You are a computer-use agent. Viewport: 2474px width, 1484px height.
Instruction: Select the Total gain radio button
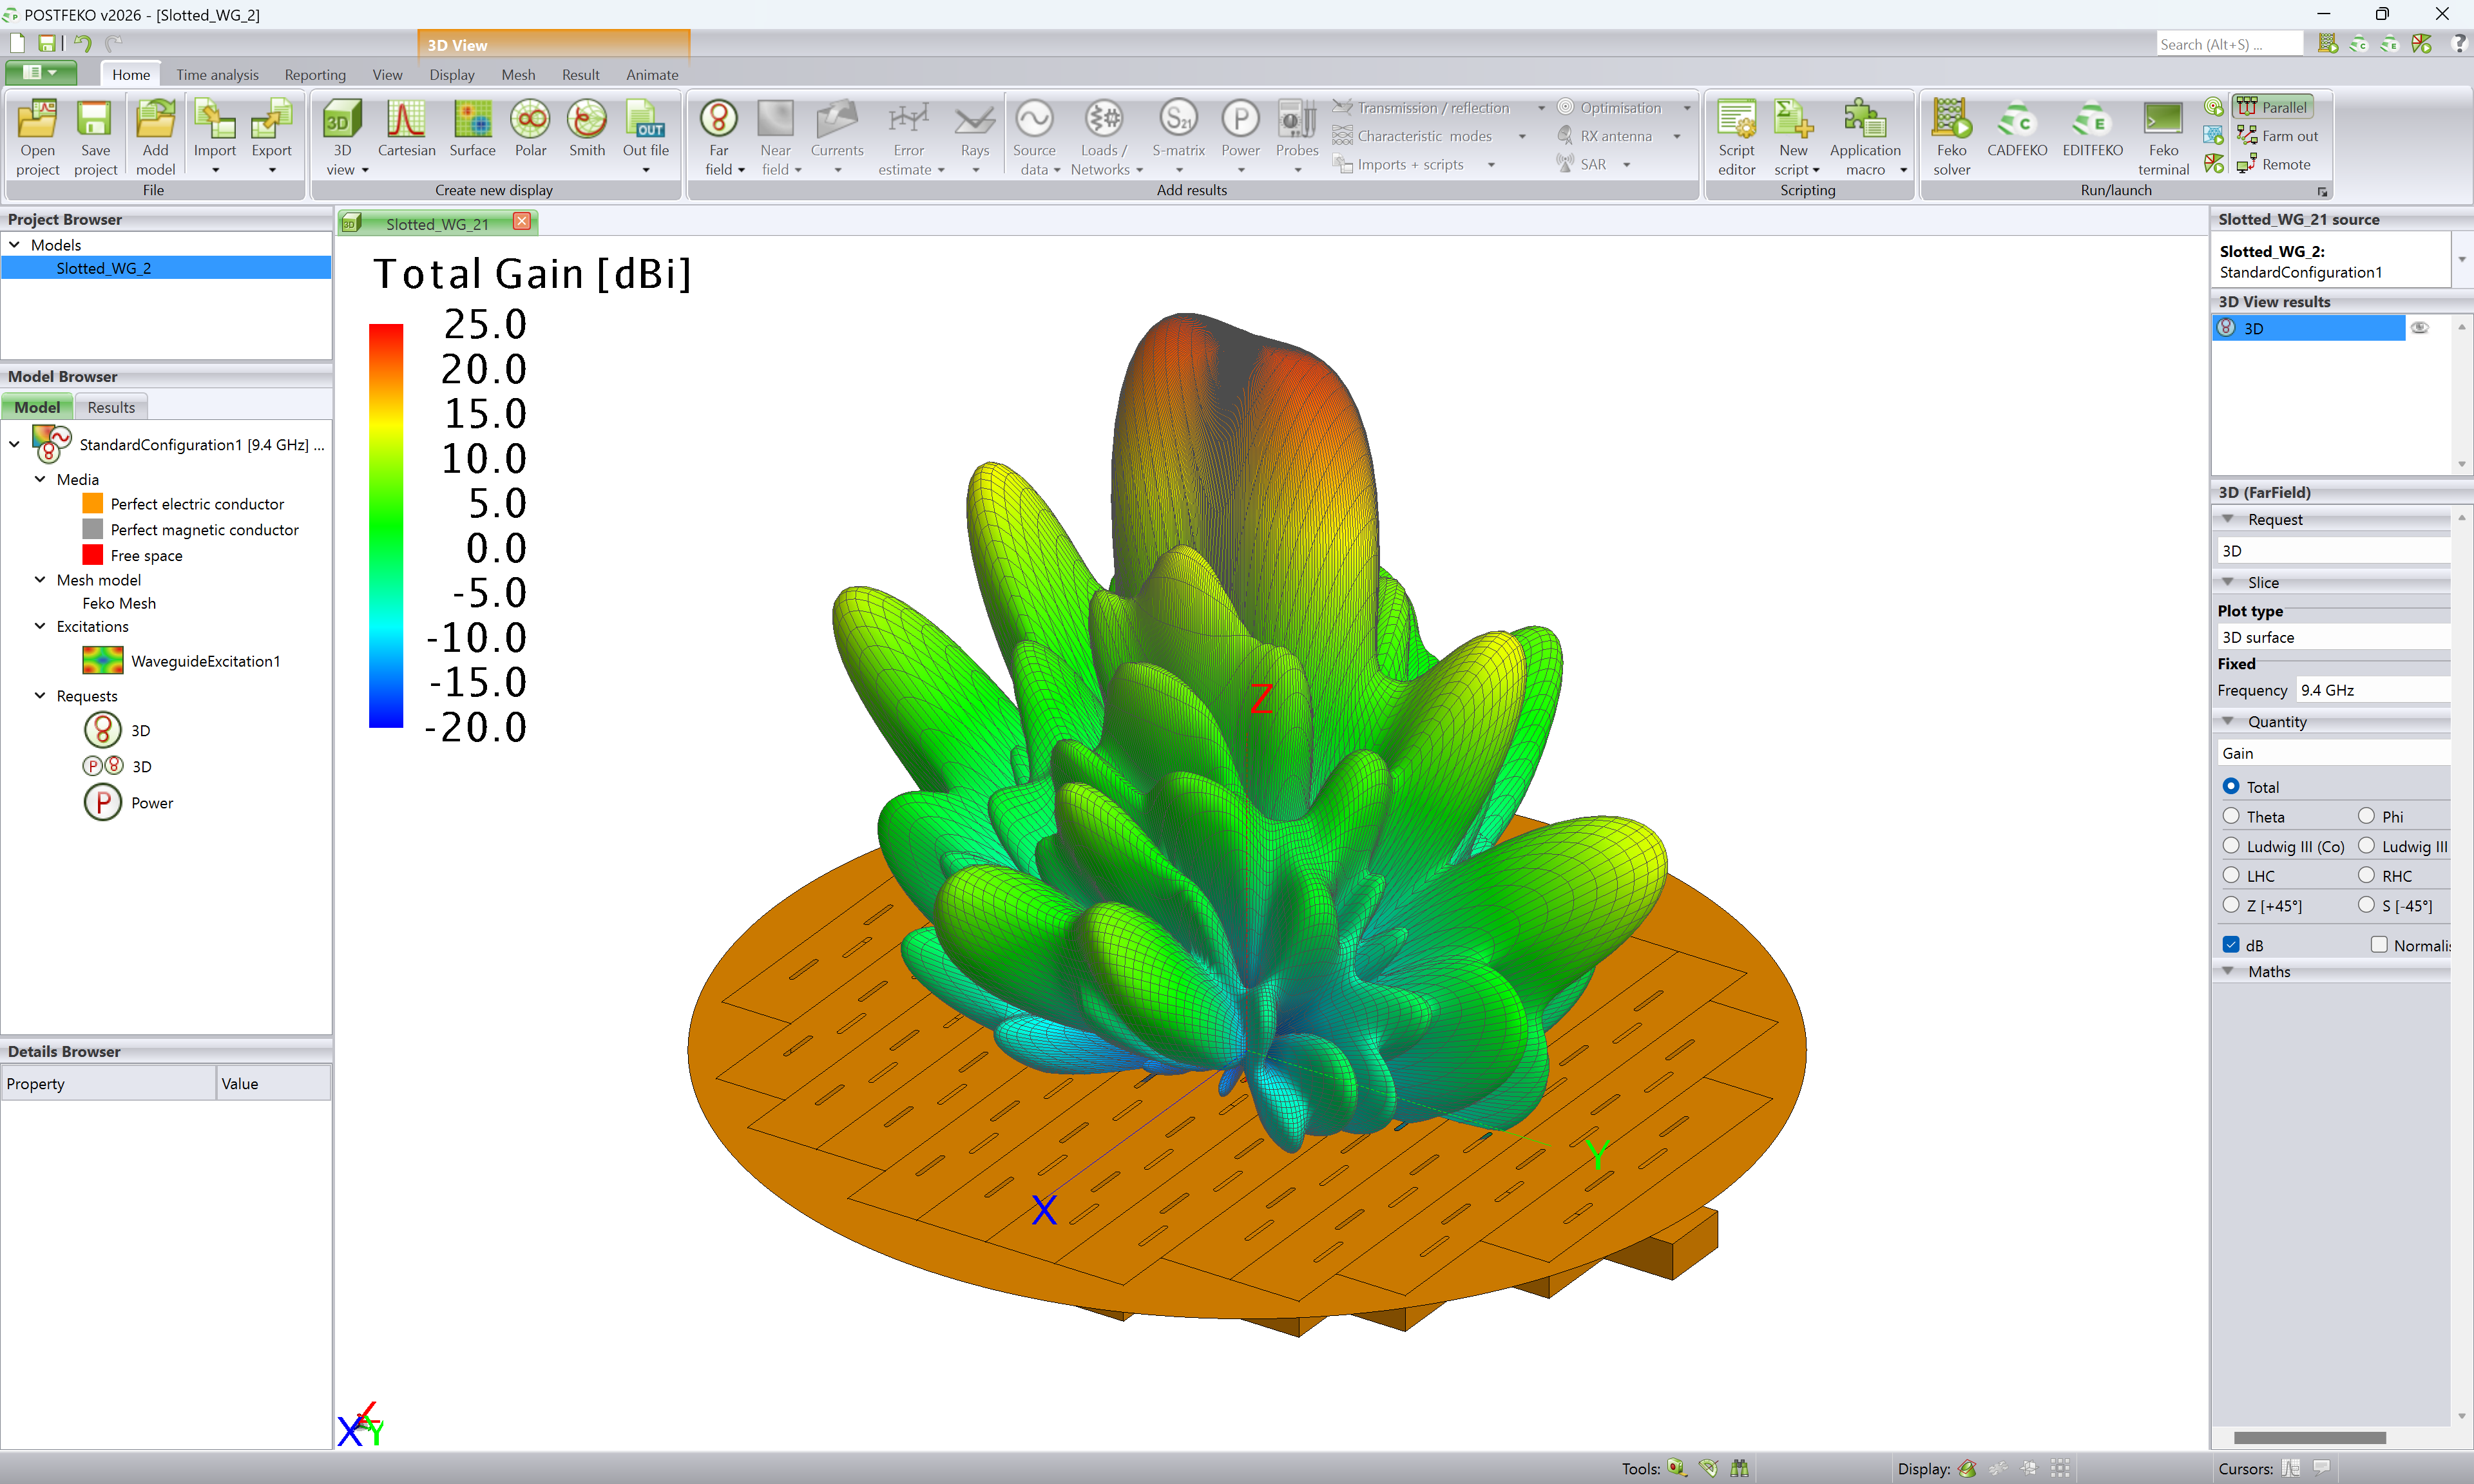2231,786
